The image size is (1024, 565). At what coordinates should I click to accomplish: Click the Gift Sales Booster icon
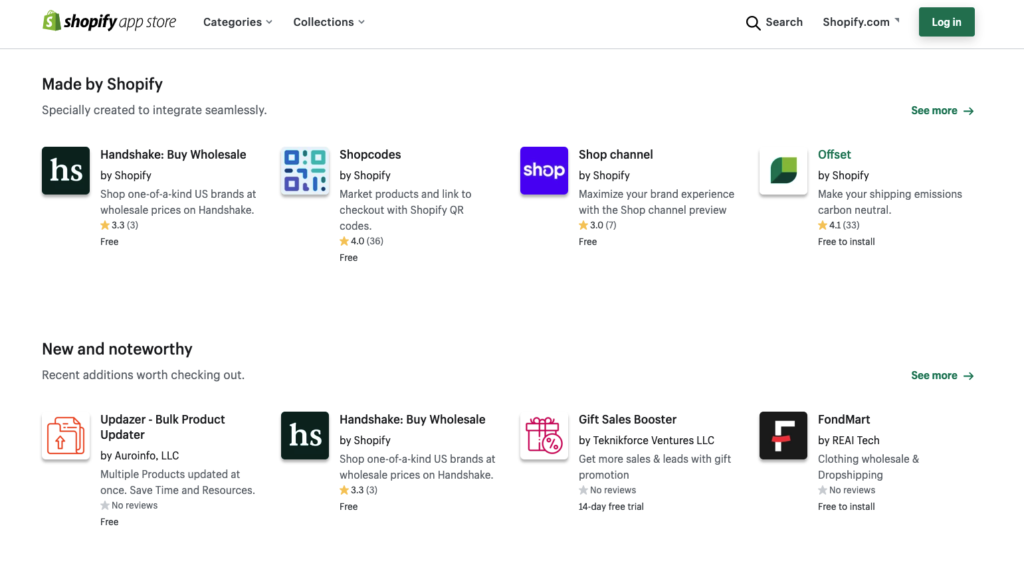tap(544, 436)
